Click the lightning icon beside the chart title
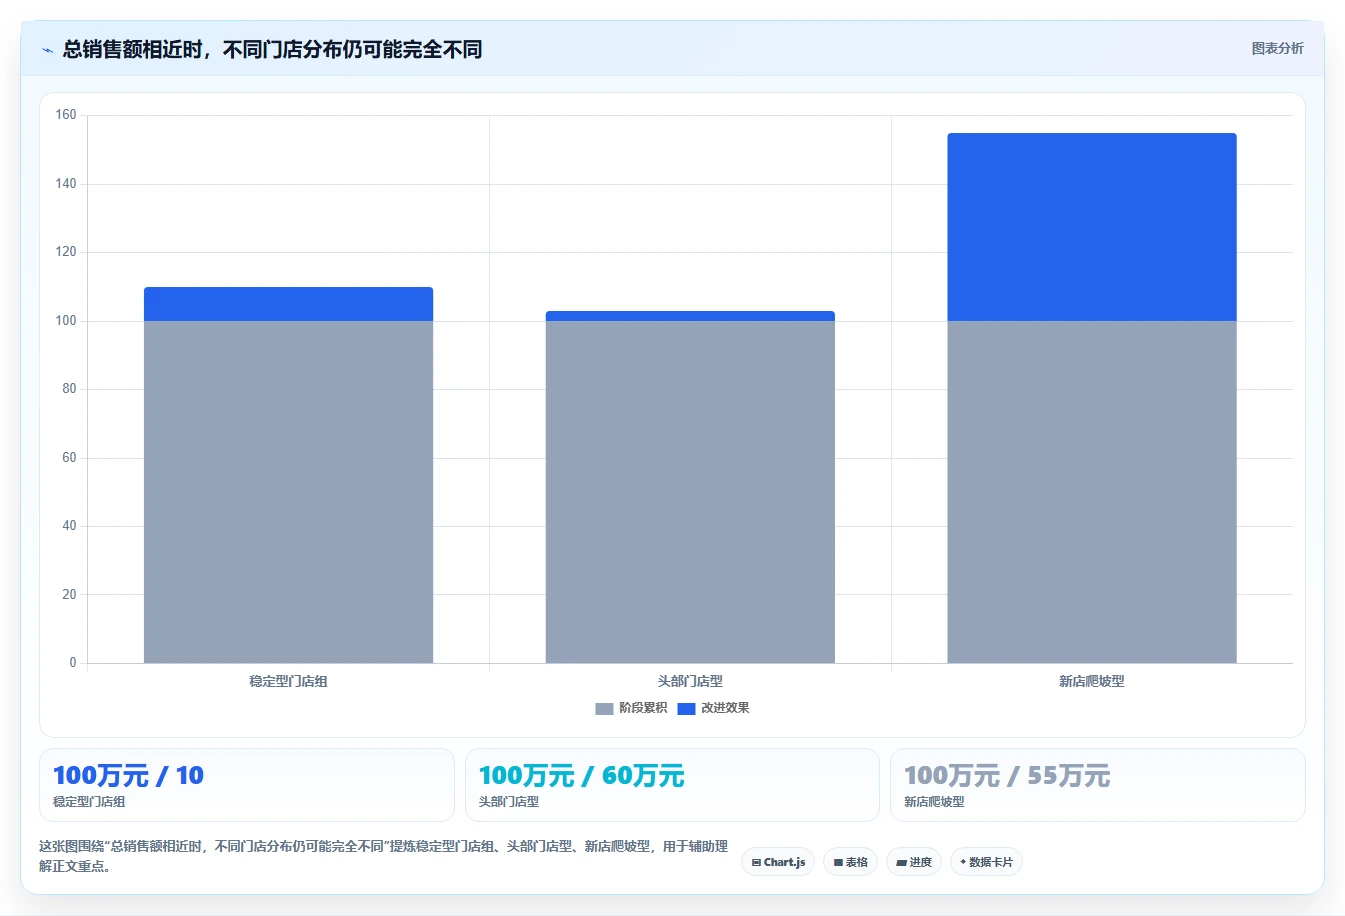The image size is (1345, 916). click(x=47, y=50)
